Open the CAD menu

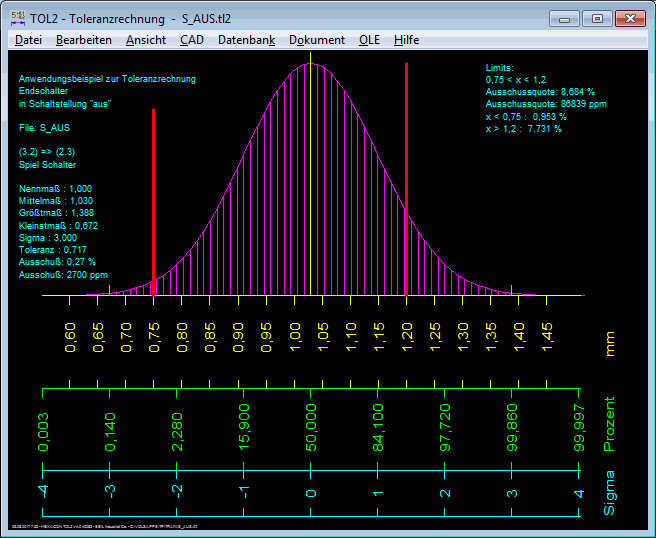191,40
